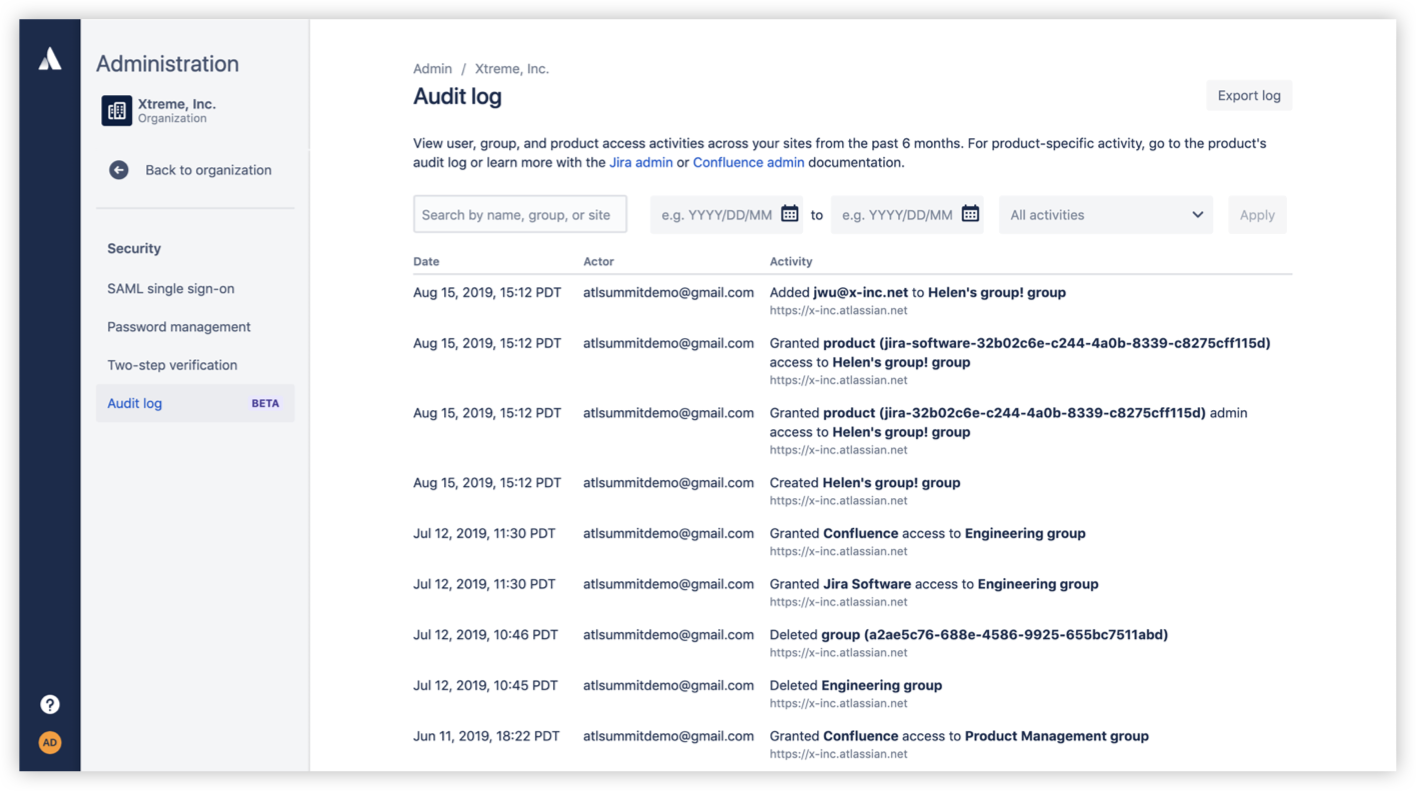Open the Jira admin documentation link
Screen dimensions: 1416x792
pos(641,162)
